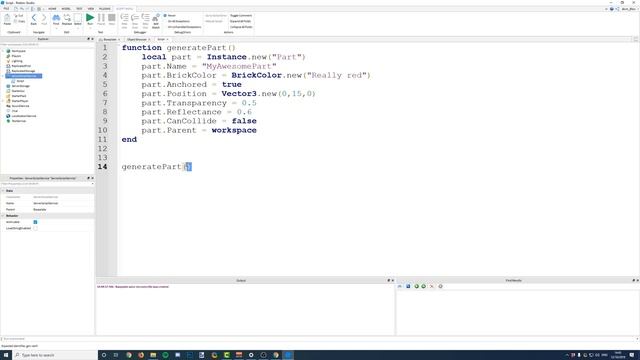This screenshot has width=640, height=360.
Task: Click the Cut button in Clipboard group
Action: click(x=19, y=16)
